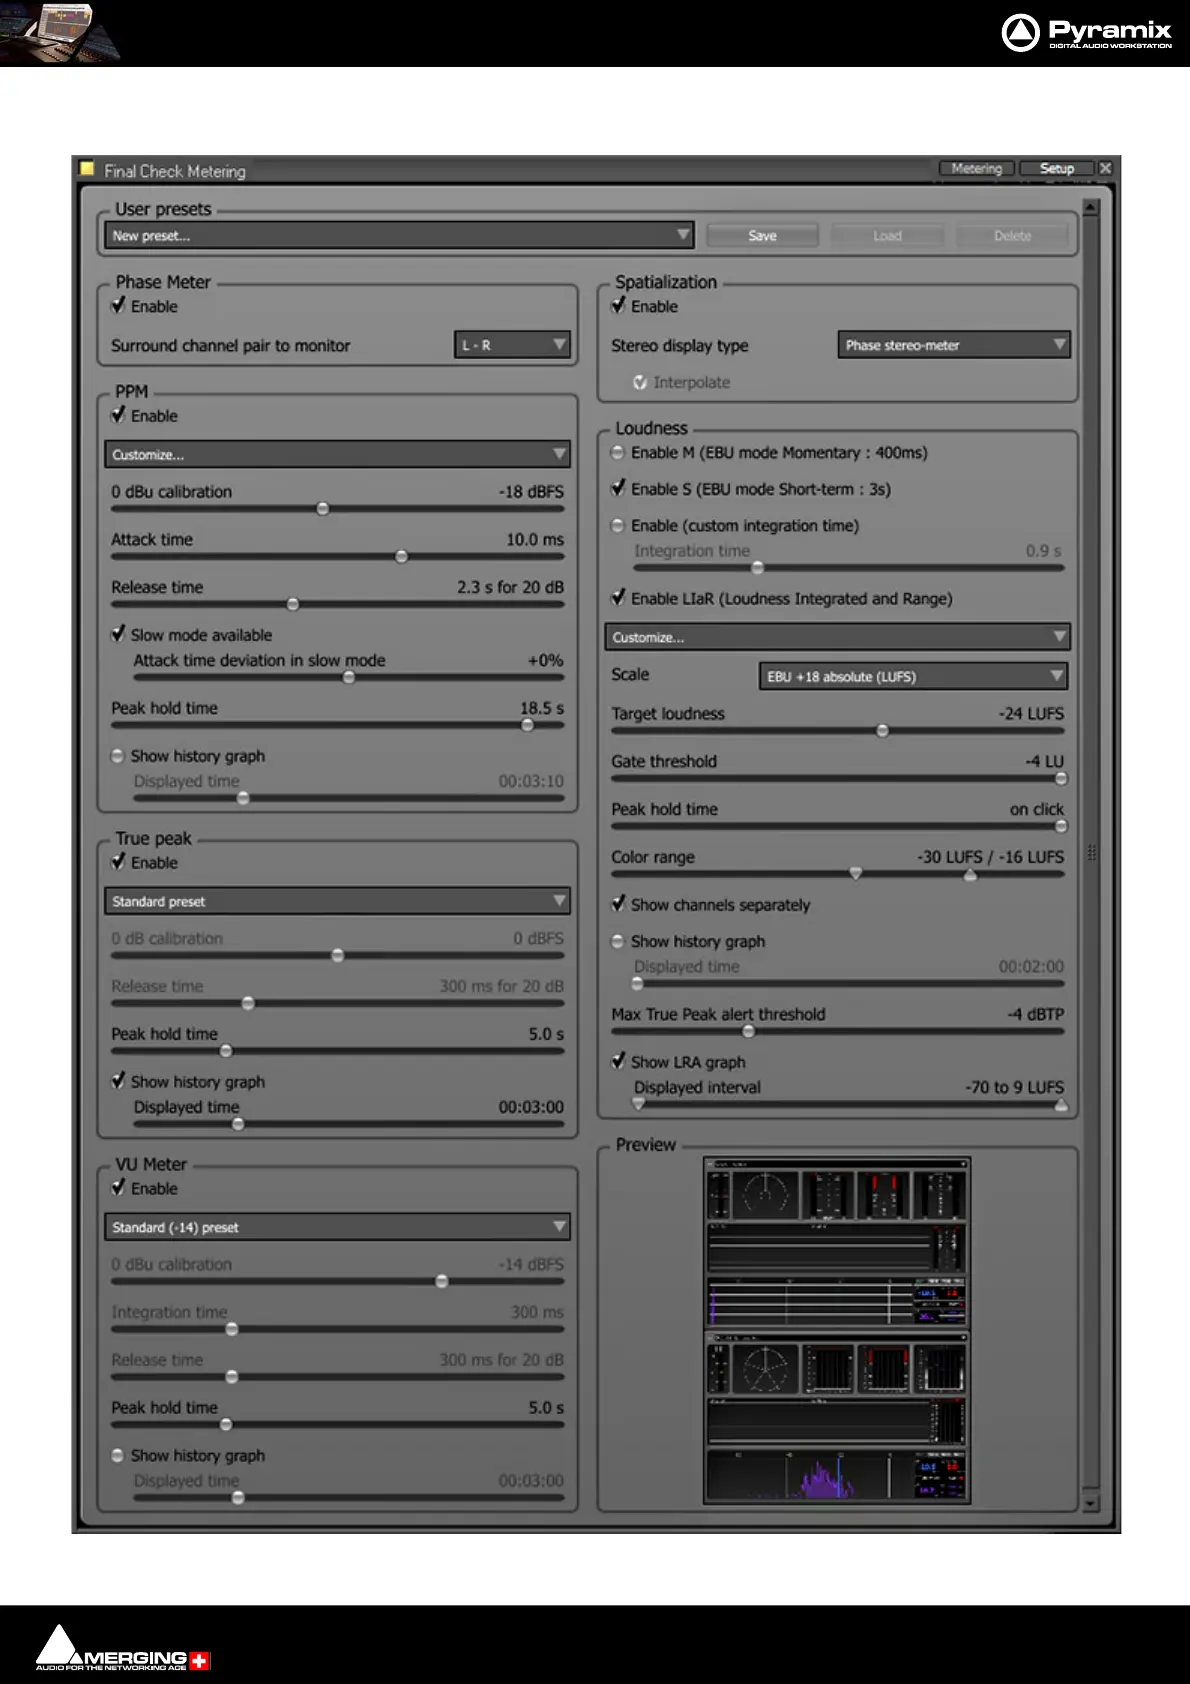Adjust True peak Displayed time slider
1190x1684 pixels.
[238, 1125]
